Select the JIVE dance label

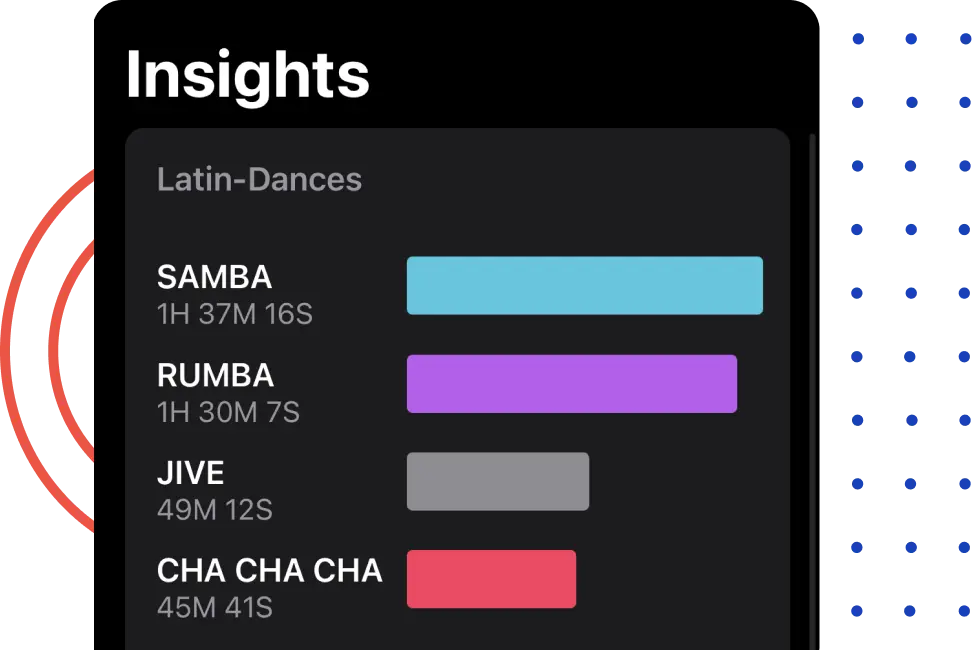[190, 472]
